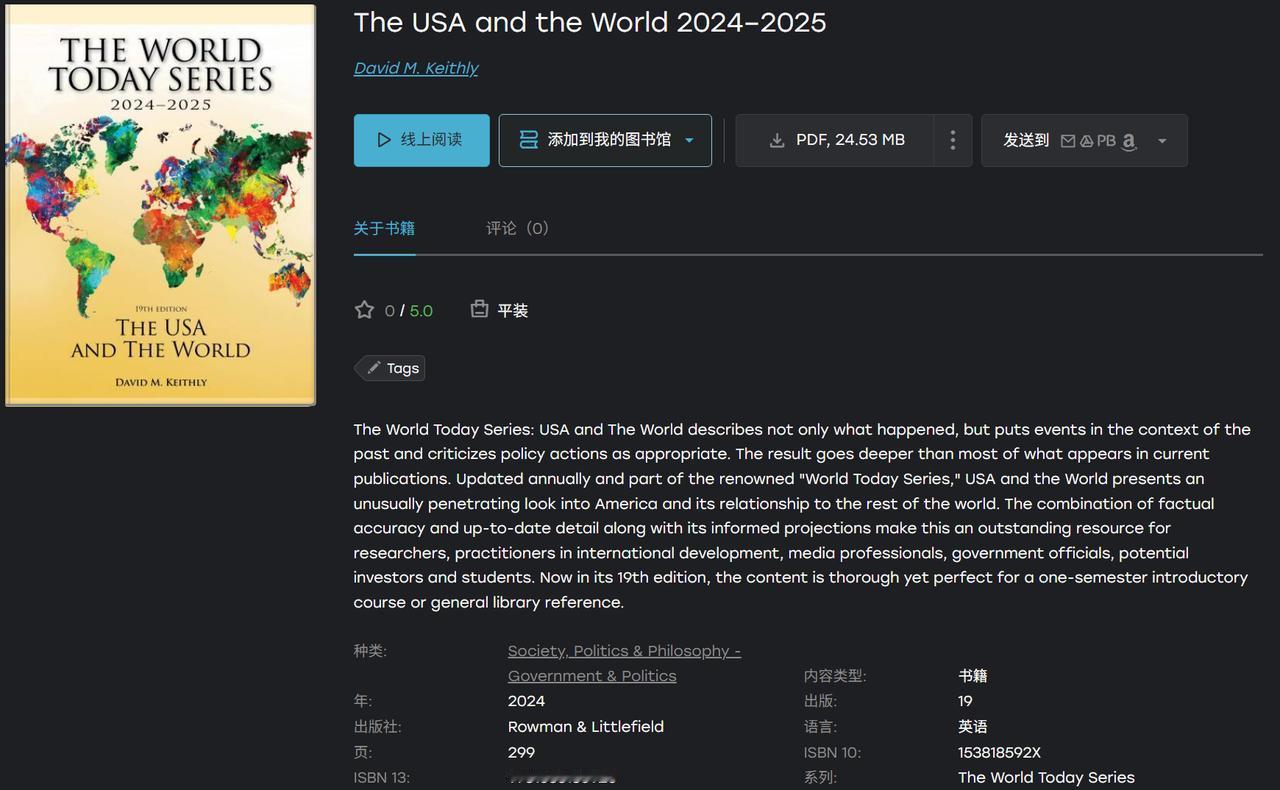1280x790 pixels.
Task: Click the series name The World Today Series
Action: [1046, 777]
